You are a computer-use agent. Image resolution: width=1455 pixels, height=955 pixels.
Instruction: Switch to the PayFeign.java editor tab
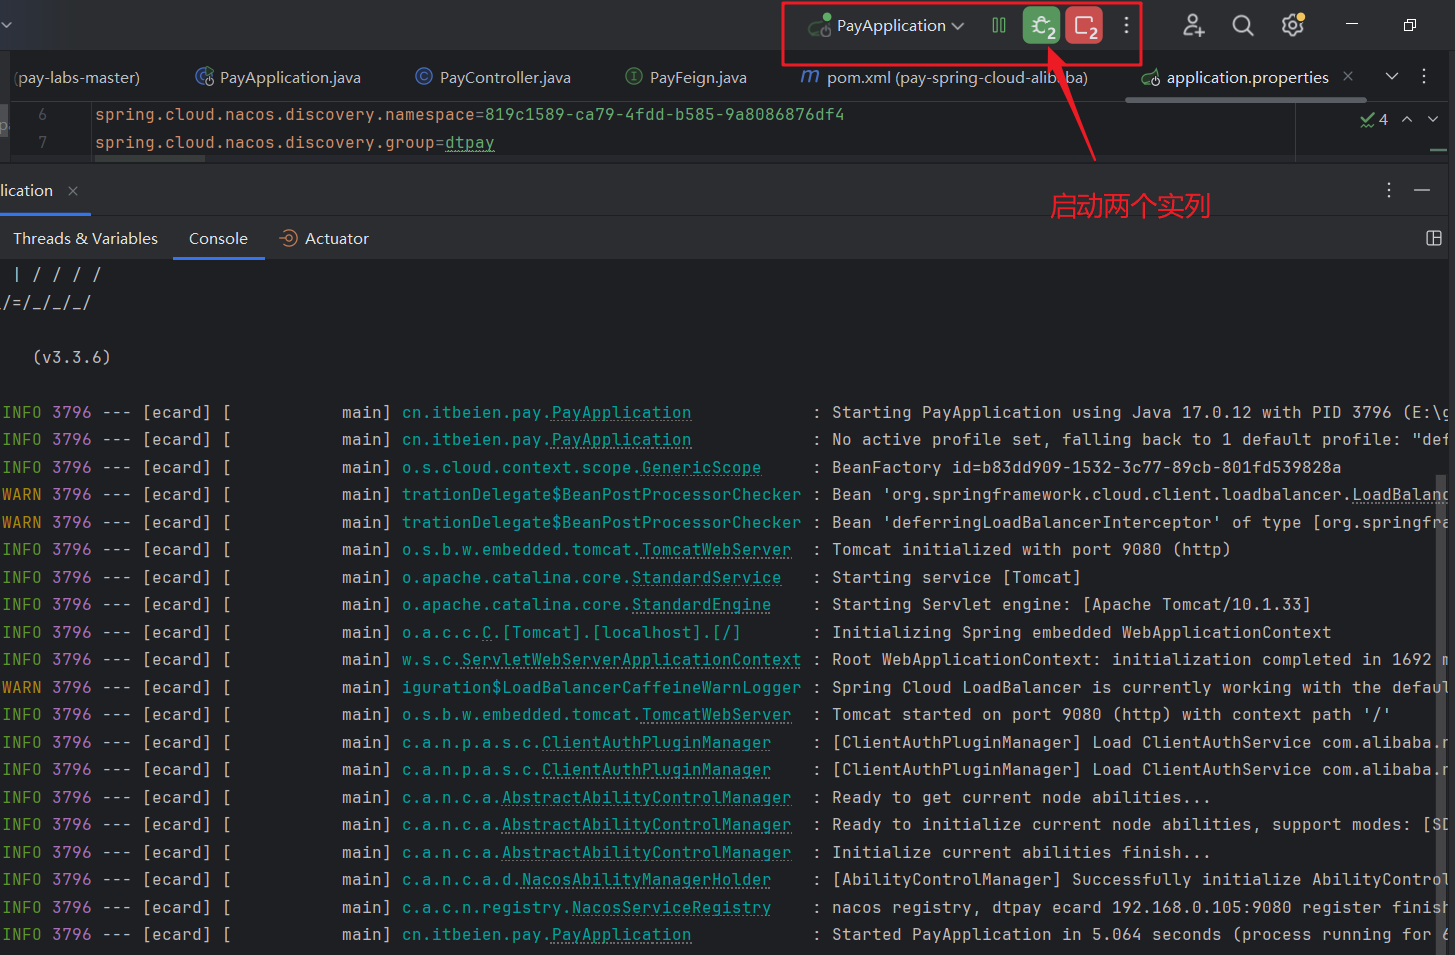[x=686, y=77]
